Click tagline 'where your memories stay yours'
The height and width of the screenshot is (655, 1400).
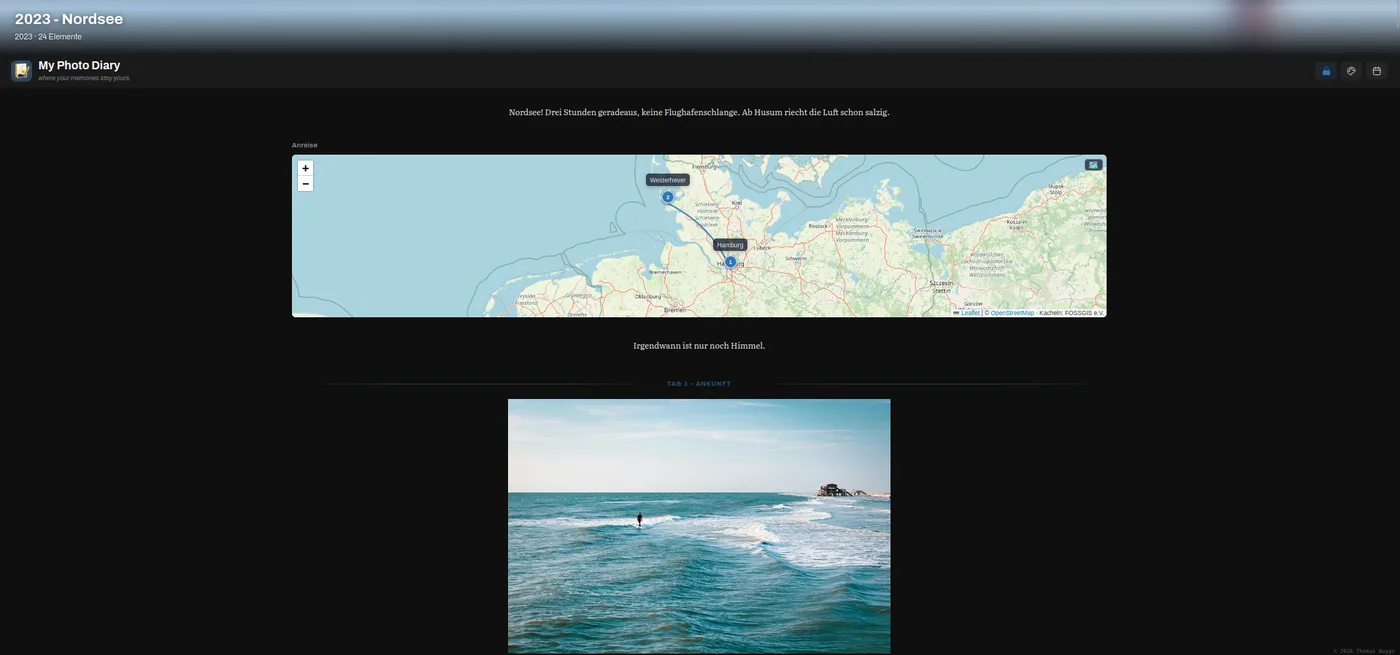coord(84,78)
